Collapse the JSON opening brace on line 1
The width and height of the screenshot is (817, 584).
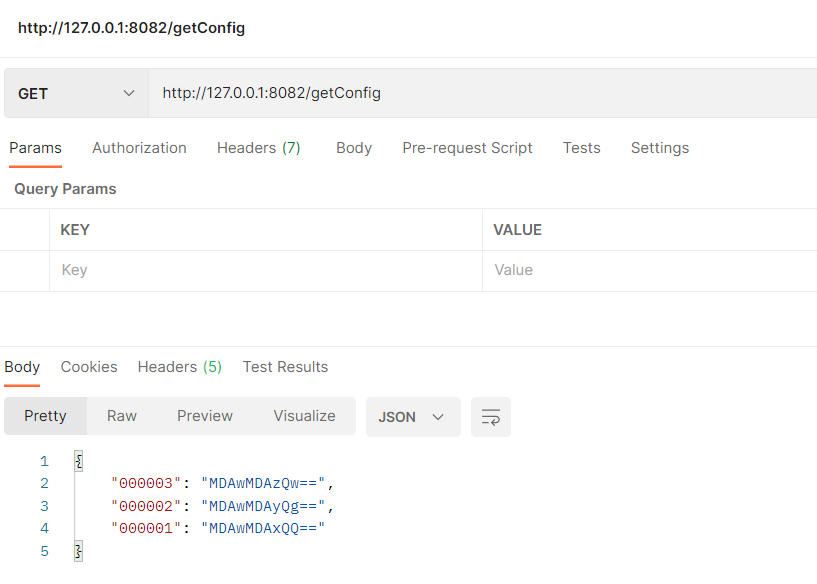[x=79, y=461]
